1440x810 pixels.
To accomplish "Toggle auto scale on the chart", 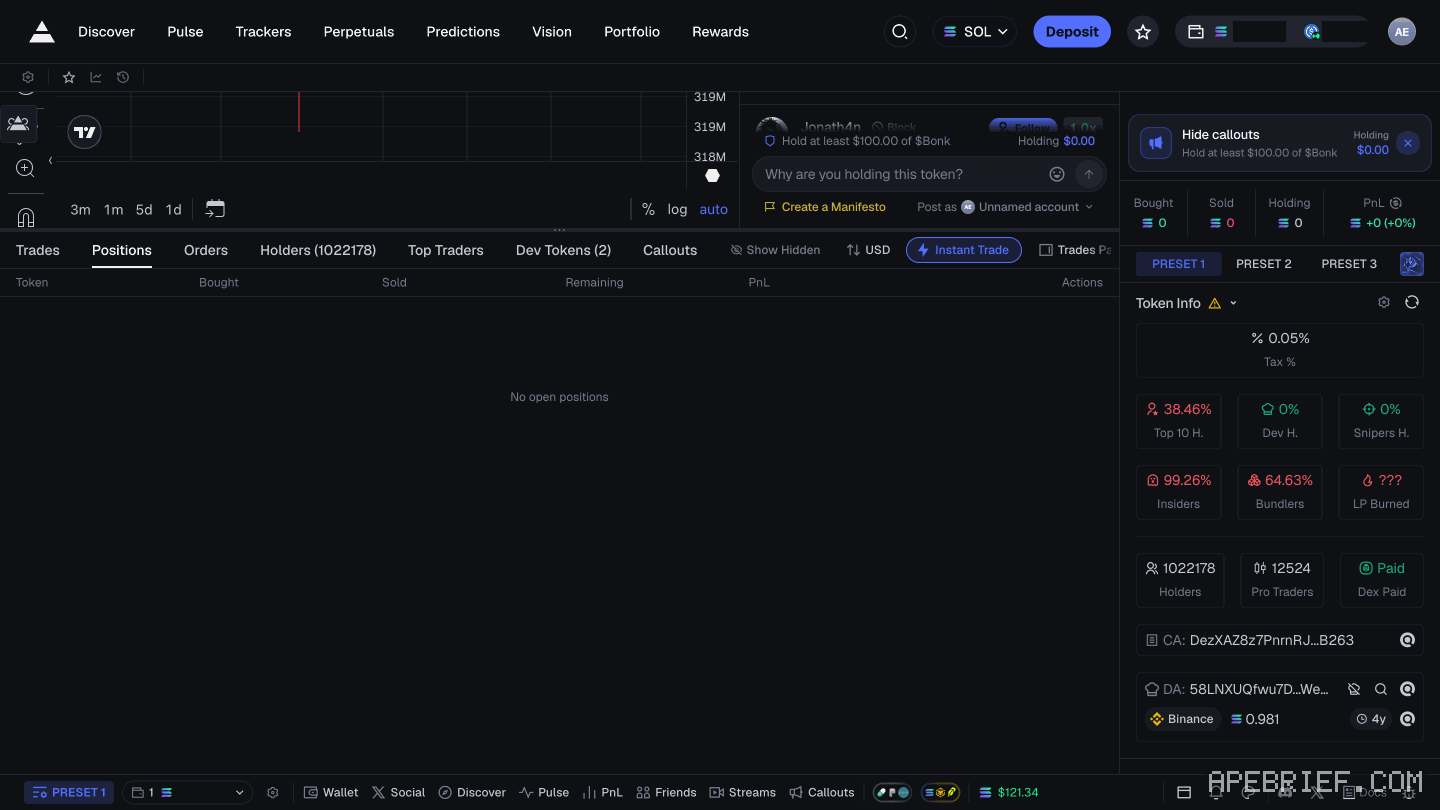I will [714, 209].
